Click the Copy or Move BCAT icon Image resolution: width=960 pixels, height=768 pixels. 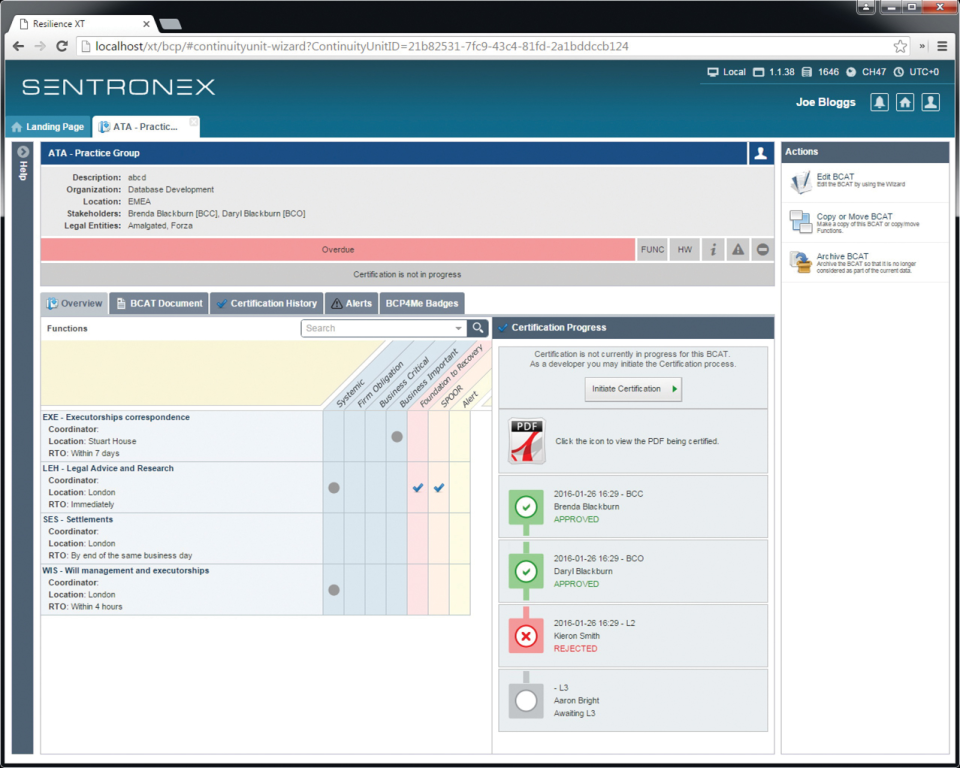800,222
